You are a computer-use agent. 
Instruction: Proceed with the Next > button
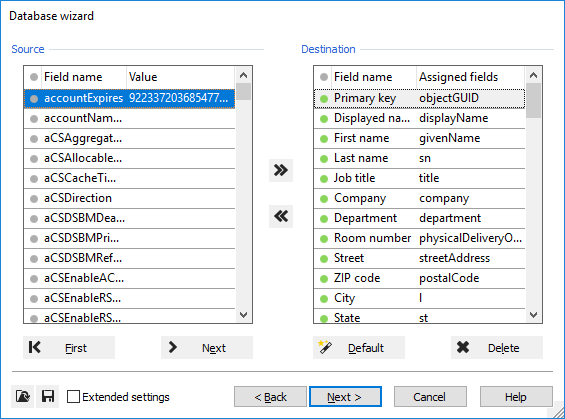(345, 397)
